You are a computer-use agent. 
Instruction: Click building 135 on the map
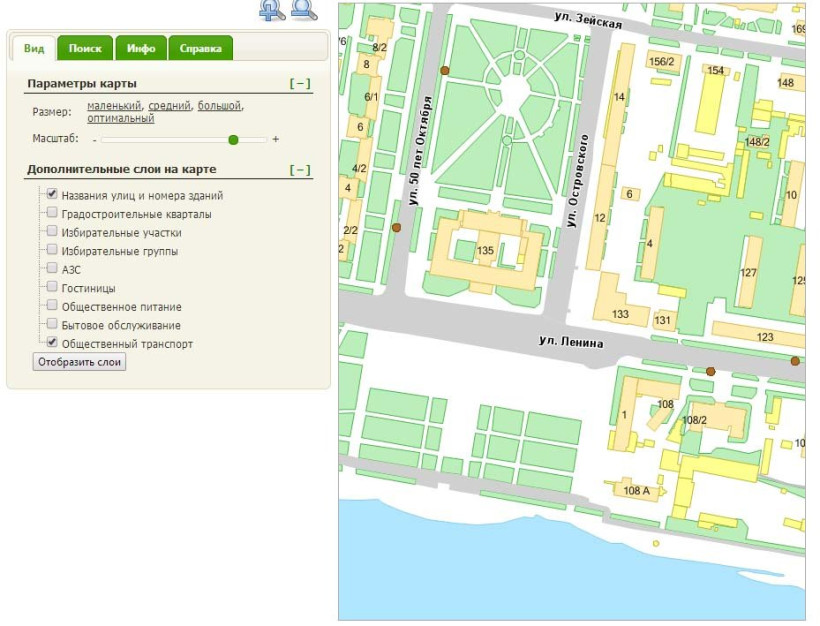(486, 249)
